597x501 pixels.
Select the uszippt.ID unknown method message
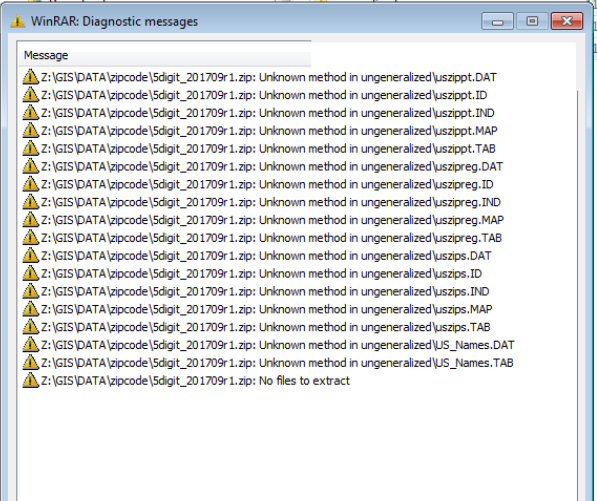(264, 95)
